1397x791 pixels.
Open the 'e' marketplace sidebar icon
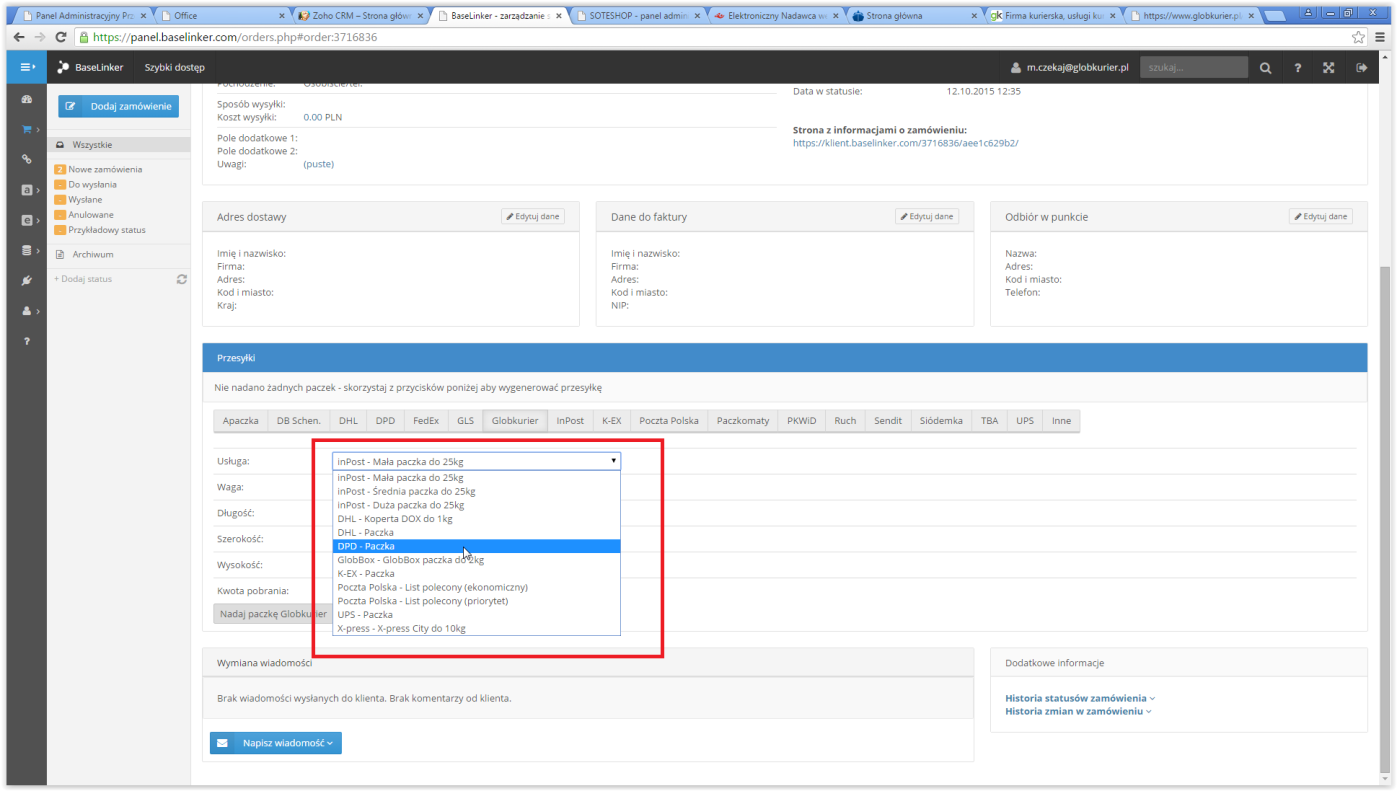[27, 219]
